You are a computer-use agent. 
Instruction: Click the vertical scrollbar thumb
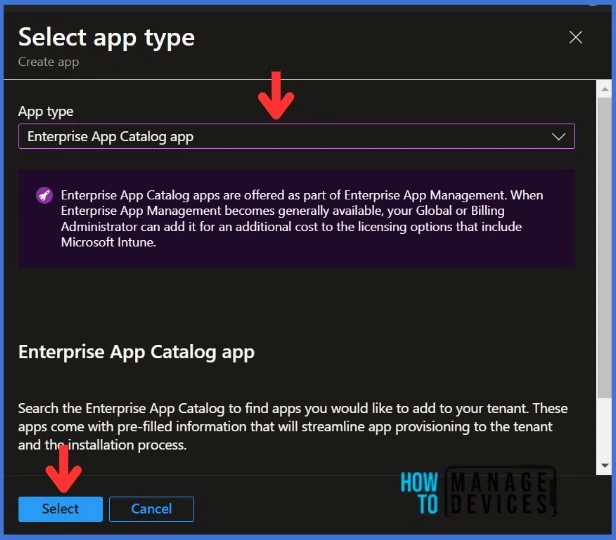tap(605, 247)
